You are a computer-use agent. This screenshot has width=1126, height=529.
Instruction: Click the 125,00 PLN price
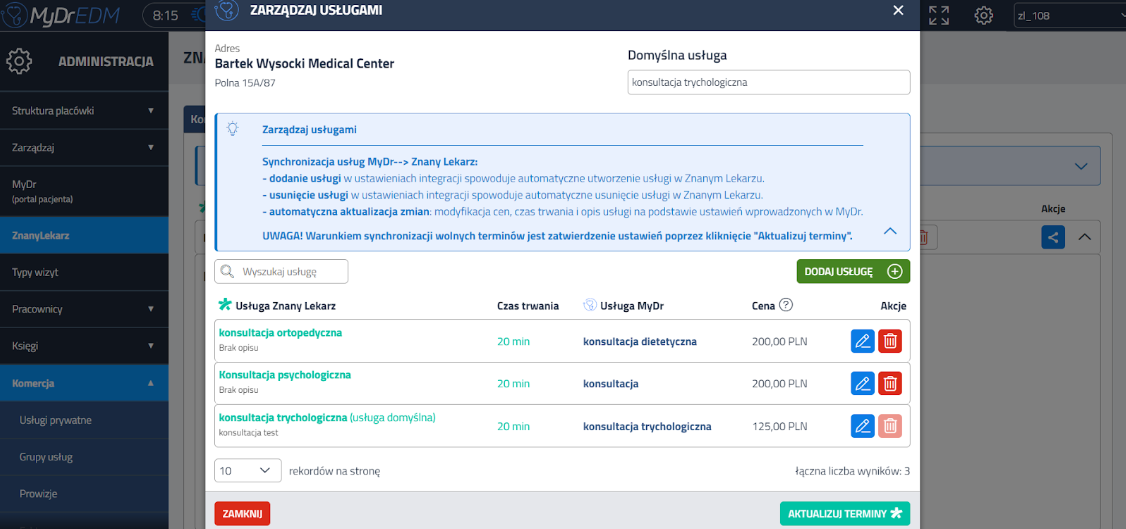click(779, 426)
